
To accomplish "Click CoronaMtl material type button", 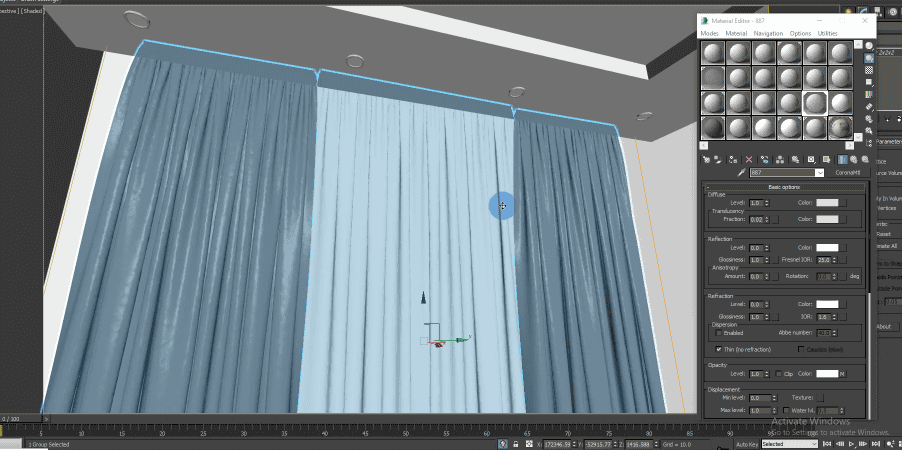I will (x=847, y=173).
